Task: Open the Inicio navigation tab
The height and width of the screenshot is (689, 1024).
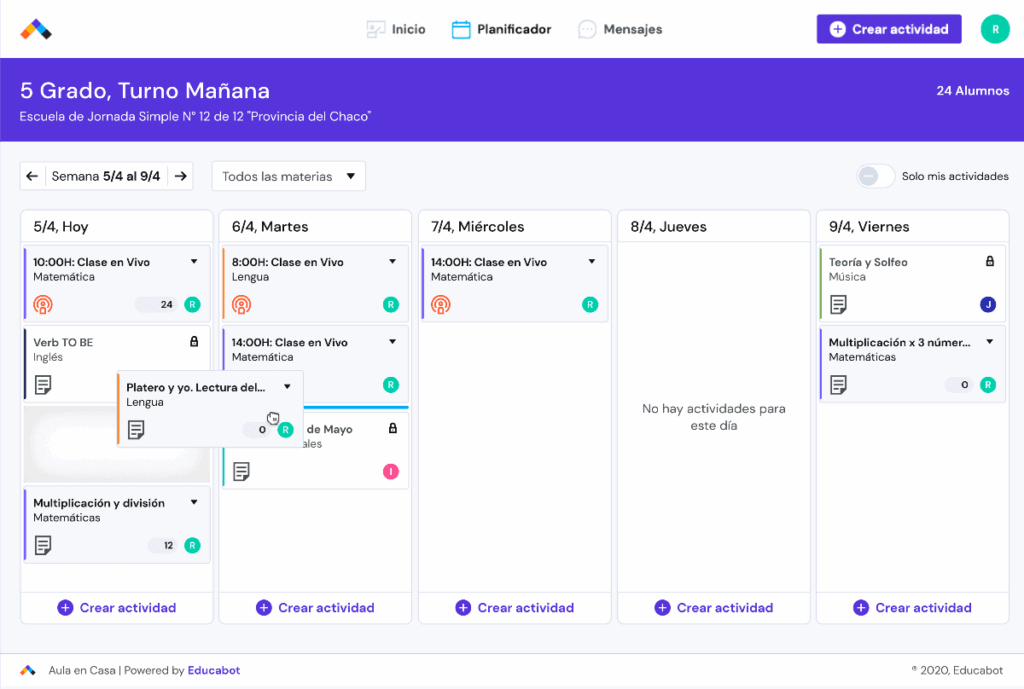Action: pos(396,30)
